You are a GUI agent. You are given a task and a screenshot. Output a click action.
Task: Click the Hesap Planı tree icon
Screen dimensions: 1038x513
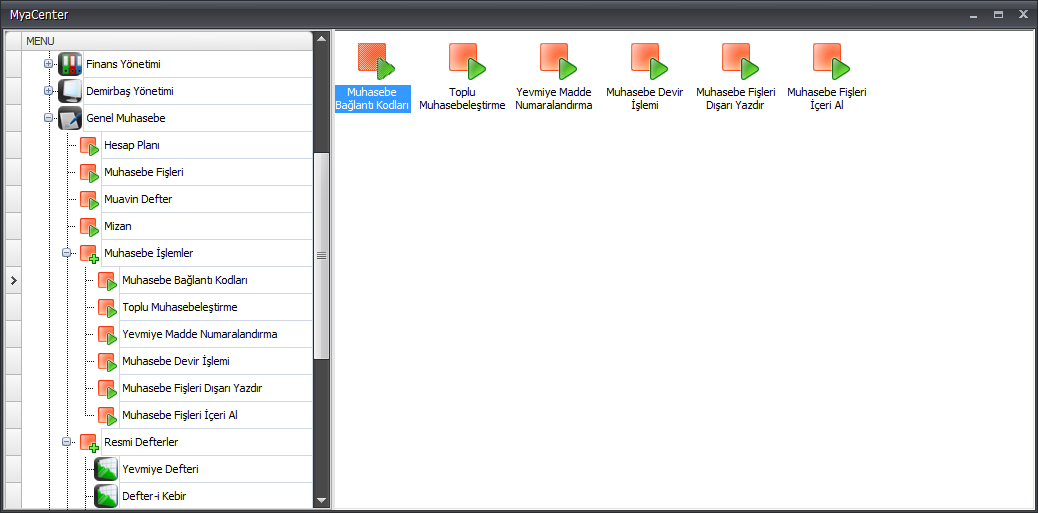[89, 146]
